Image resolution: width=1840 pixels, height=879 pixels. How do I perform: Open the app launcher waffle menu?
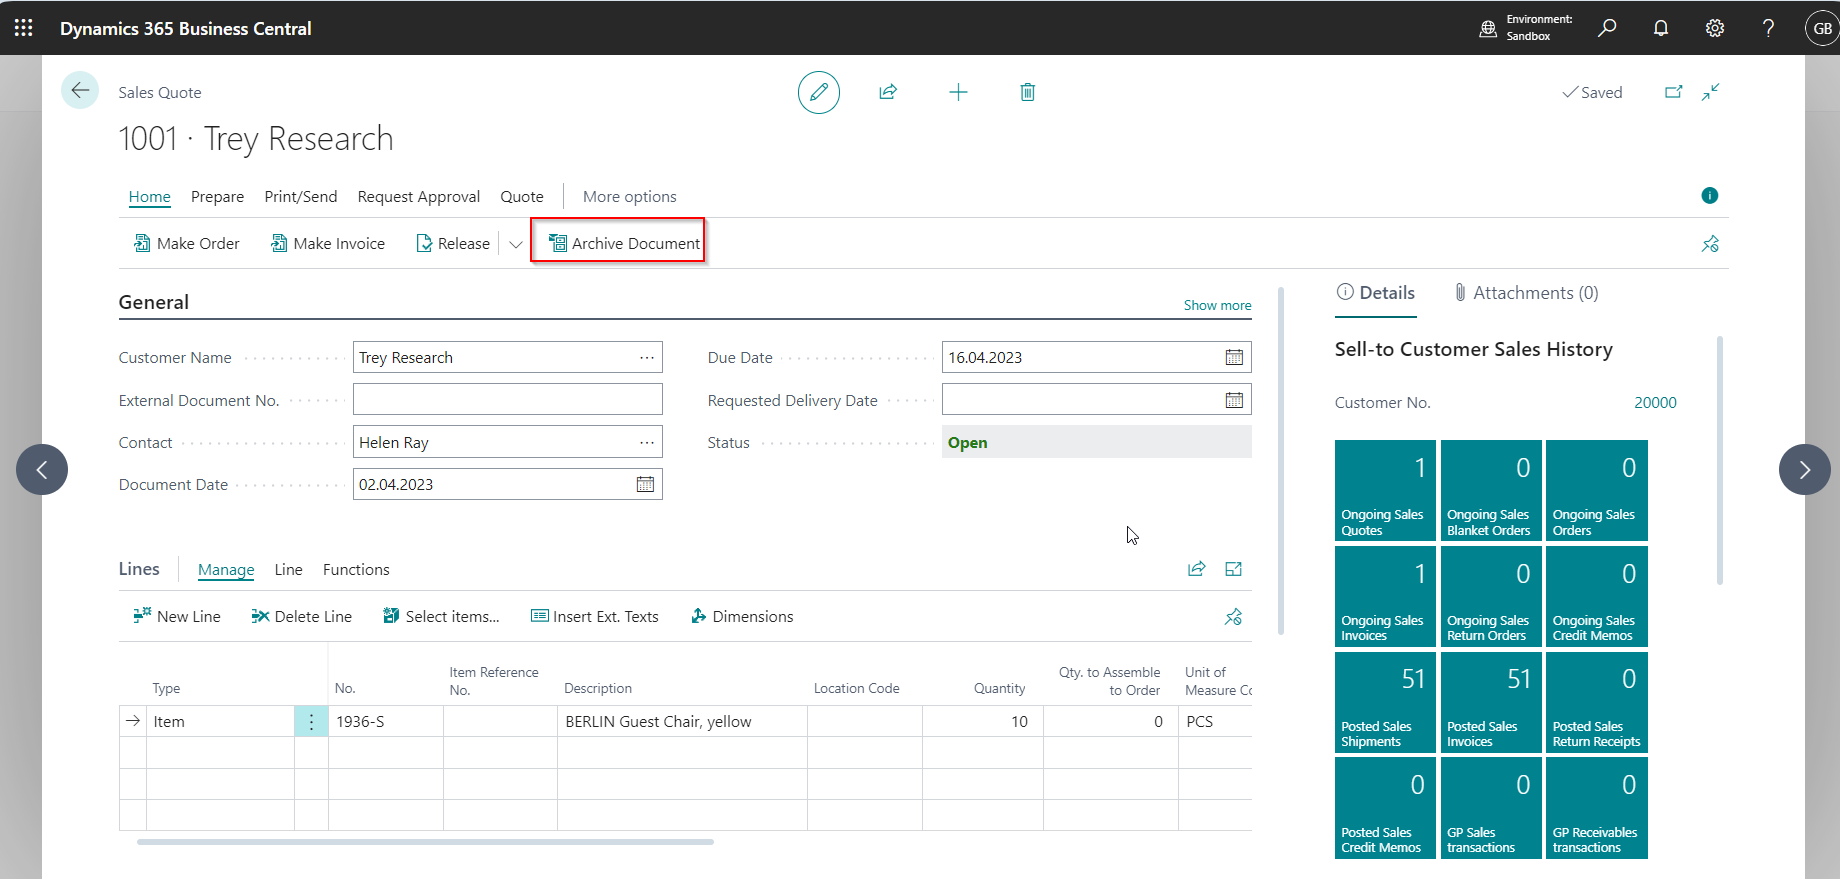[x=24, y=28]
